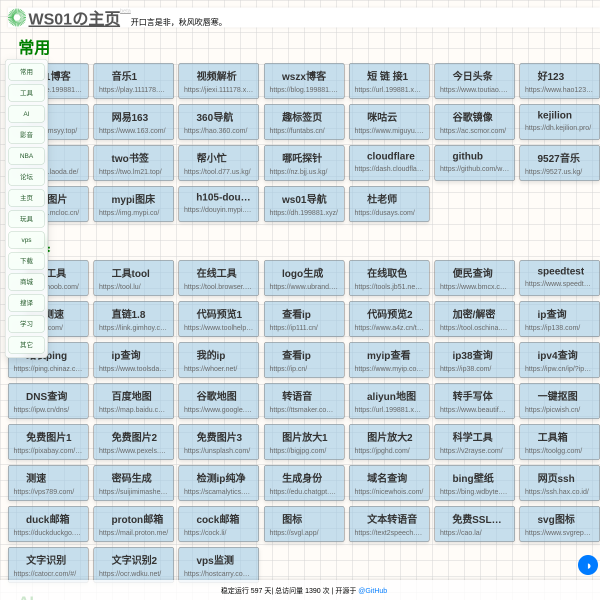Launch the 转手写体 card

[474, 401]
